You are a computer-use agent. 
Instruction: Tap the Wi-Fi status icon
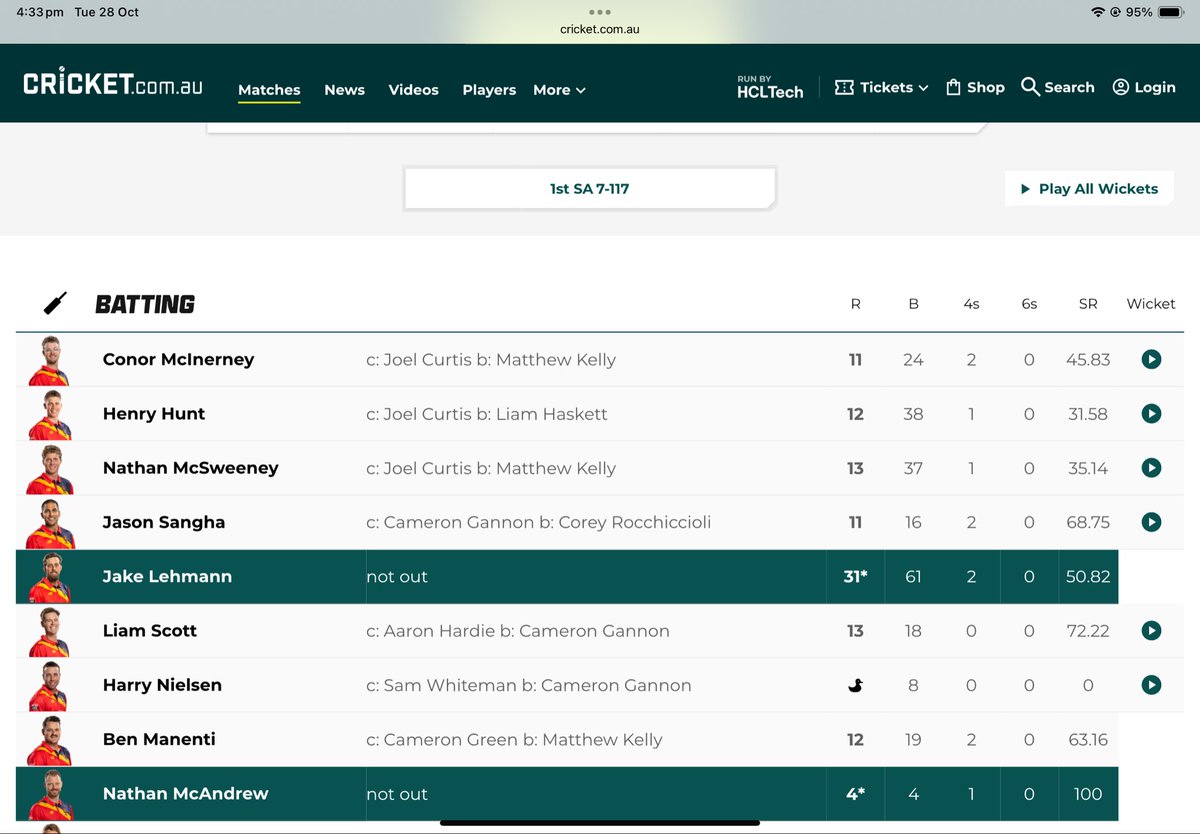1098,12
